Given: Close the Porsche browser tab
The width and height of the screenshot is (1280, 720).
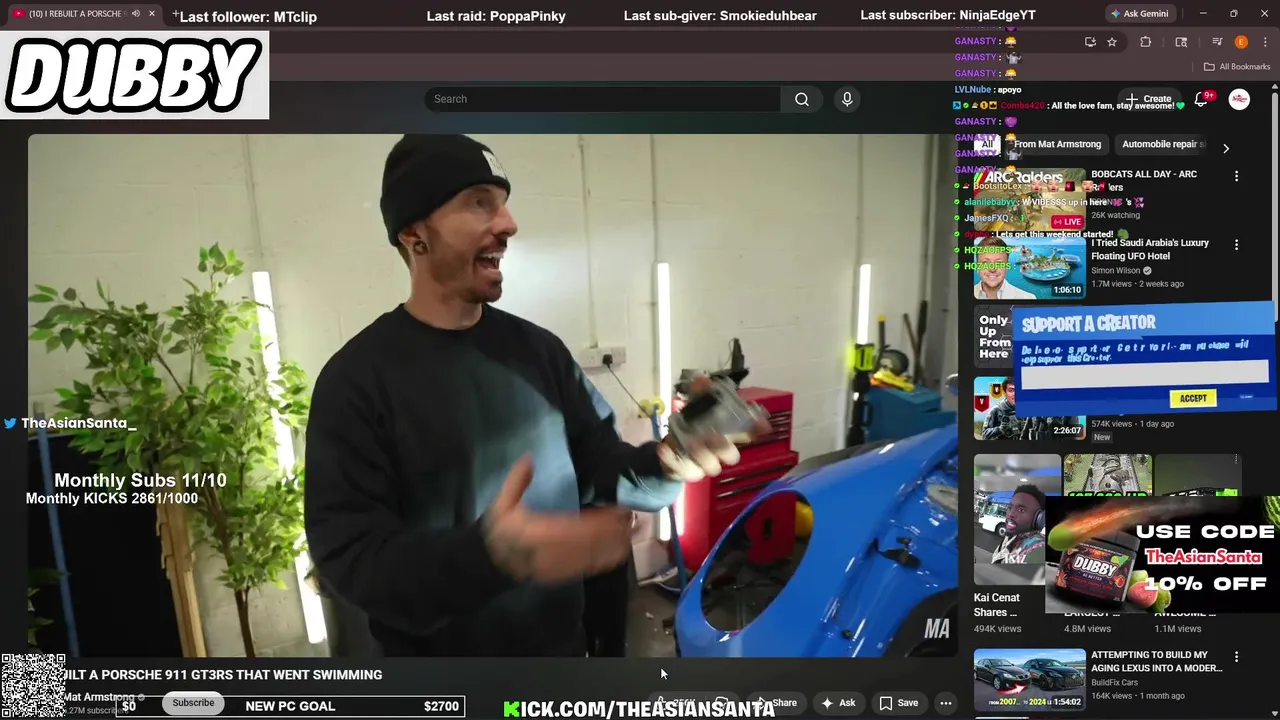Looking at the screenshot, I should point(152,14).
